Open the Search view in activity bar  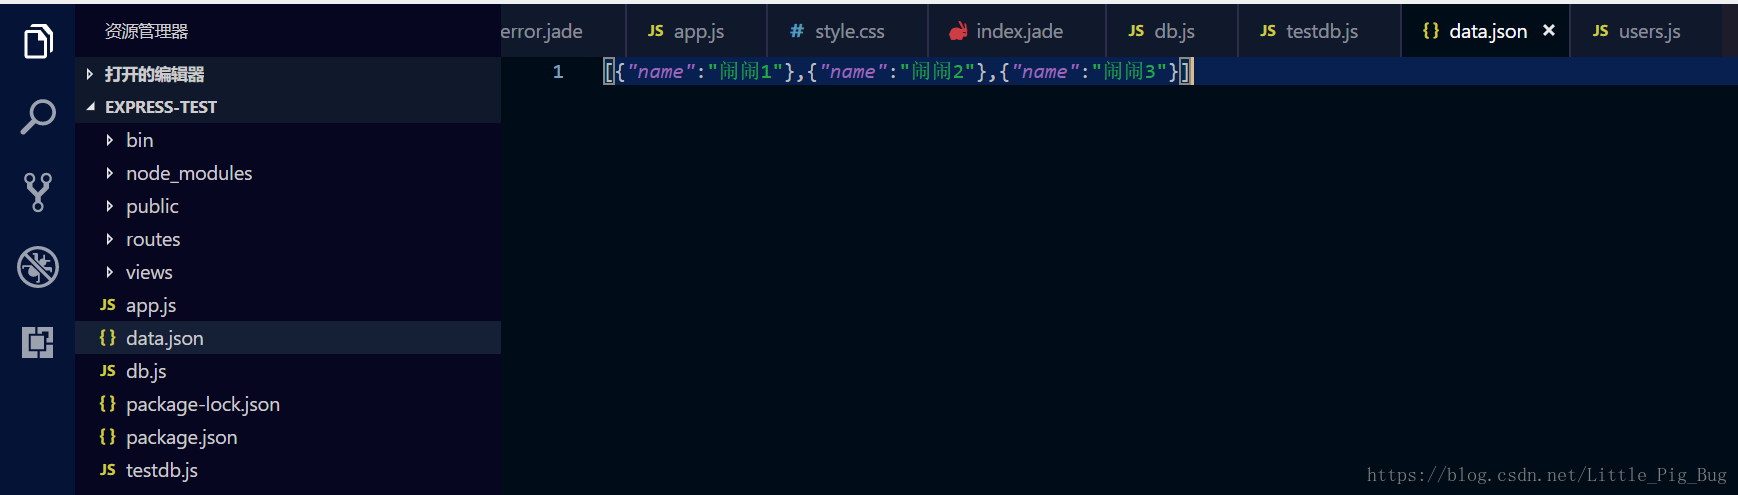(x=38, y=117)
